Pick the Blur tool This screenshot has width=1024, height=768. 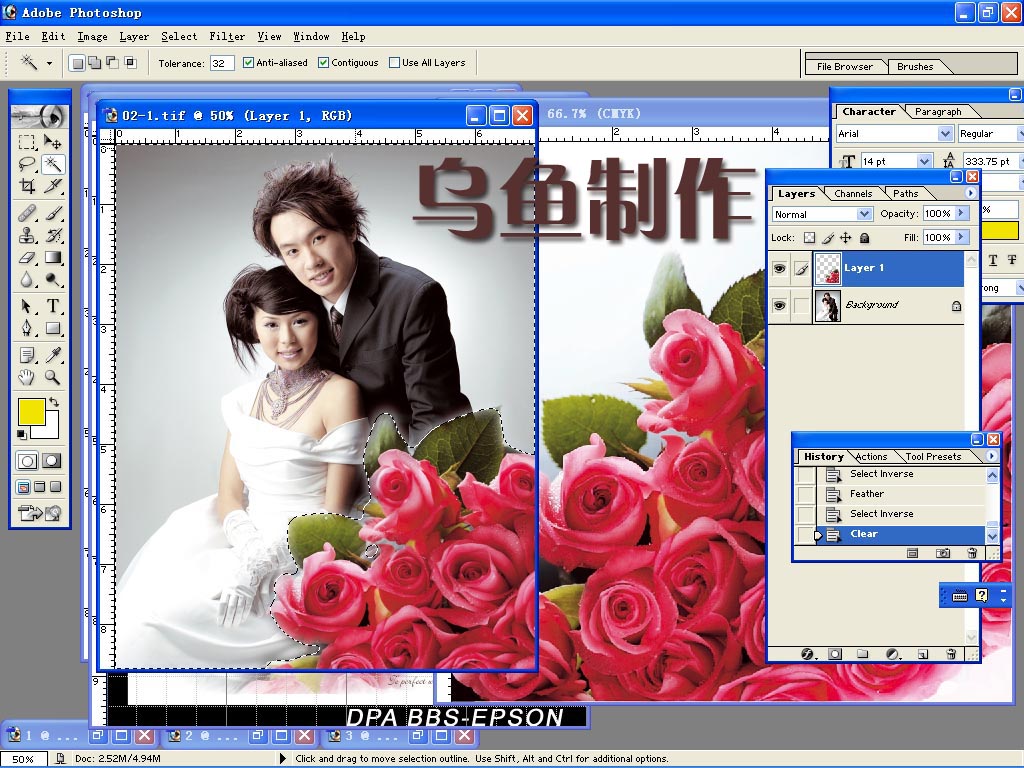[27, 280]
